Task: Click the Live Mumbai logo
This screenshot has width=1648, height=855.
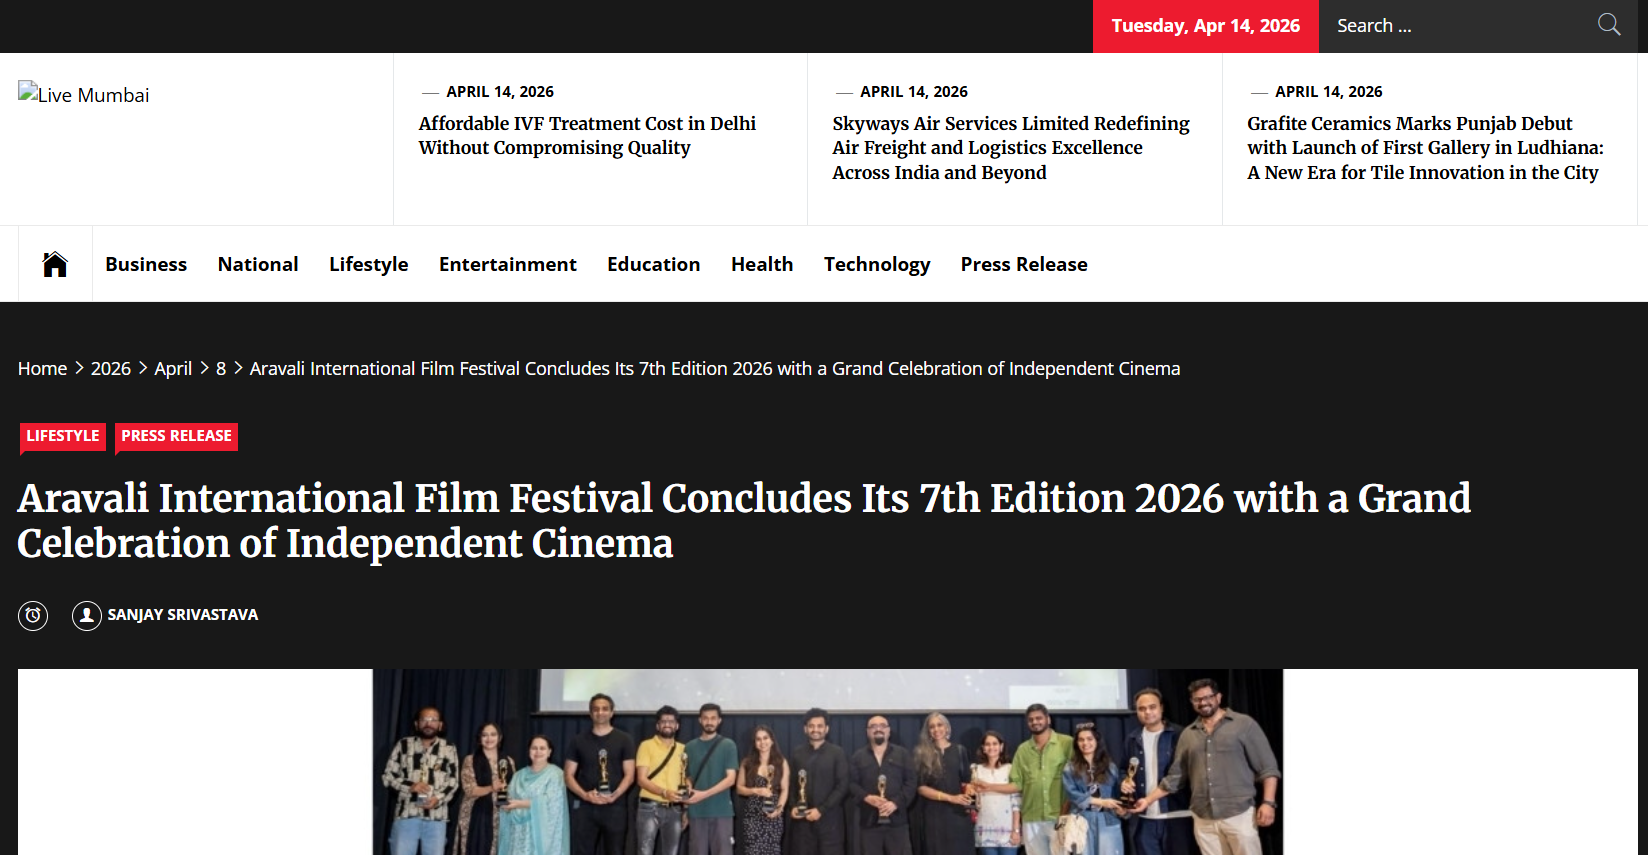Action: [x=84, y=95]
